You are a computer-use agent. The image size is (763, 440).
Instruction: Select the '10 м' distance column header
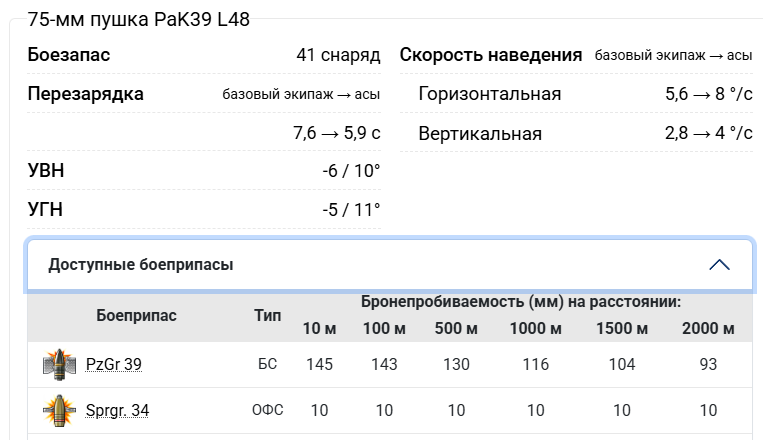coord(319,329)
